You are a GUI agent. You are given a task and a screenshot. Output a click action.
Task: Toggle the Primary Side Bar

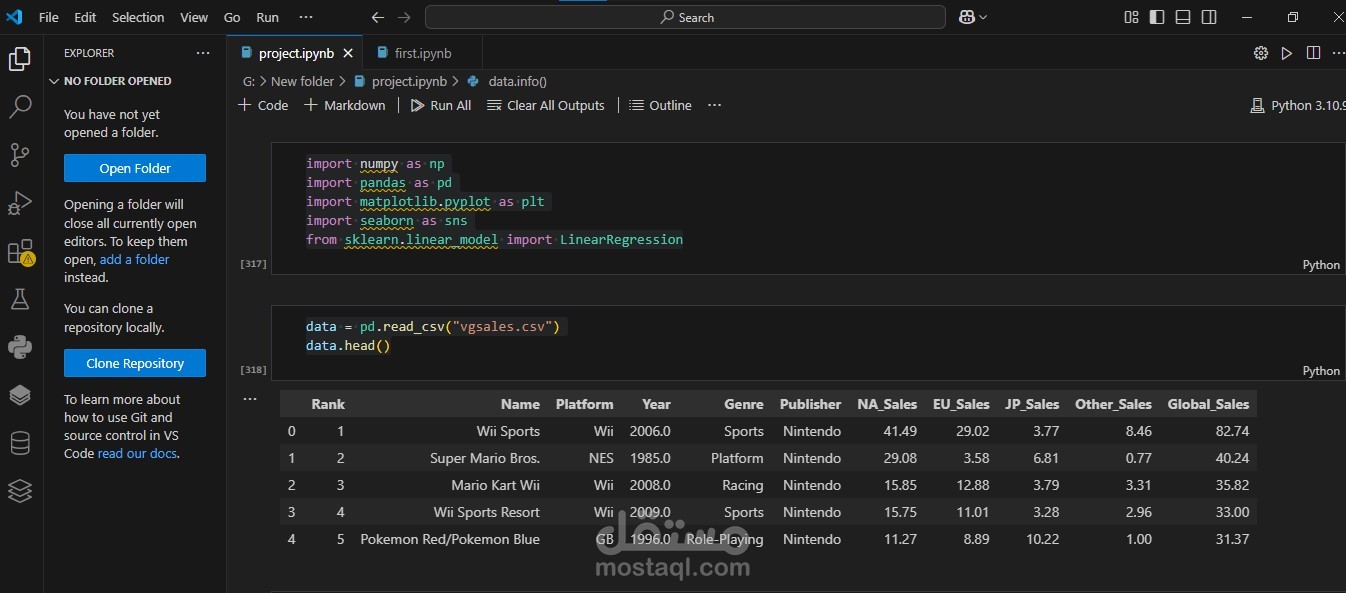pyautogui.click(x=1157, y=17)
